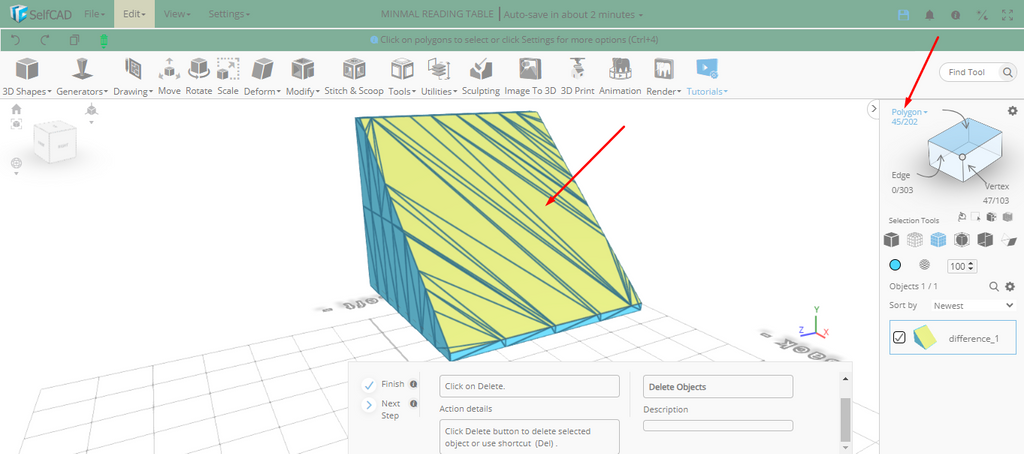This screenshot has height=454, width=1024.
Task: Toggle the half-open cube selection tool
Action: [985, 240]
